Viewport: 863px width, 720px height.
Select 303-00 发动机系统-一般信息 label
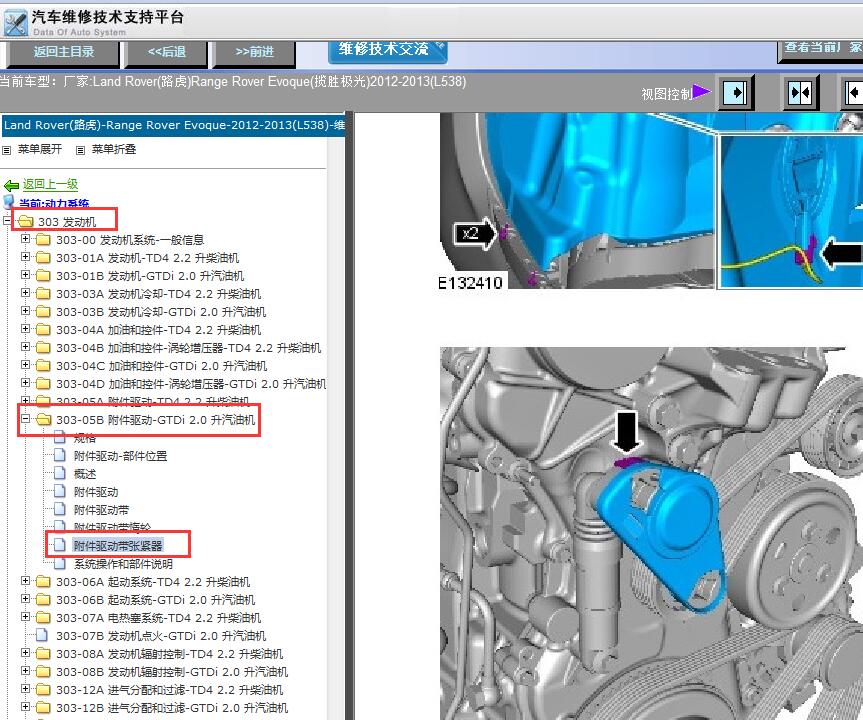tap(130, 240)
